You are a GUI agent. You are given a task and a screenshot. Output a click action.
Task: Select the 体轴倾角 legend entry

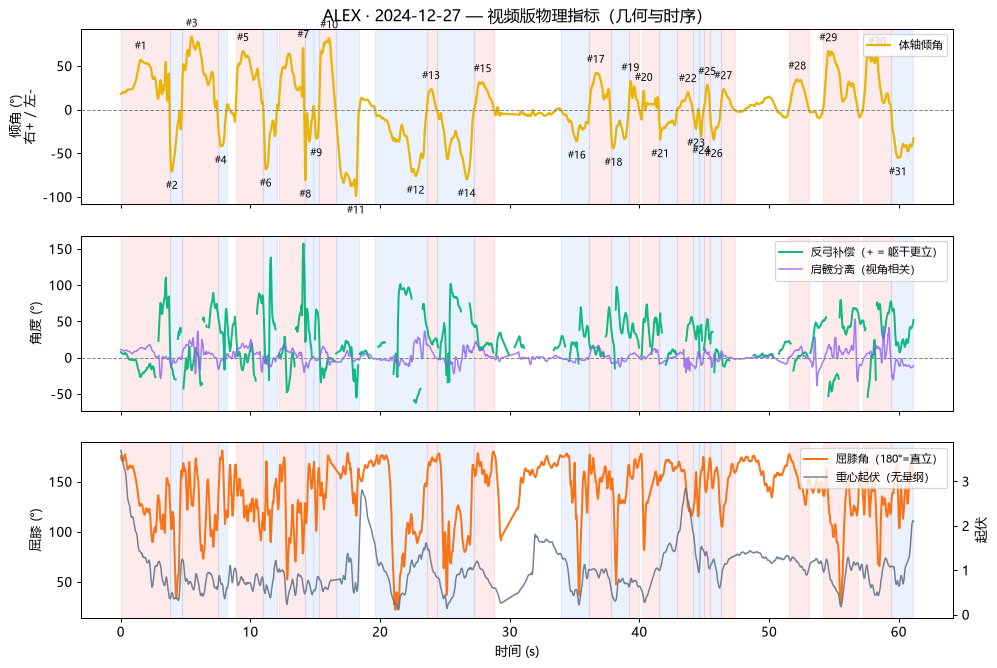(x=904, y=45)
